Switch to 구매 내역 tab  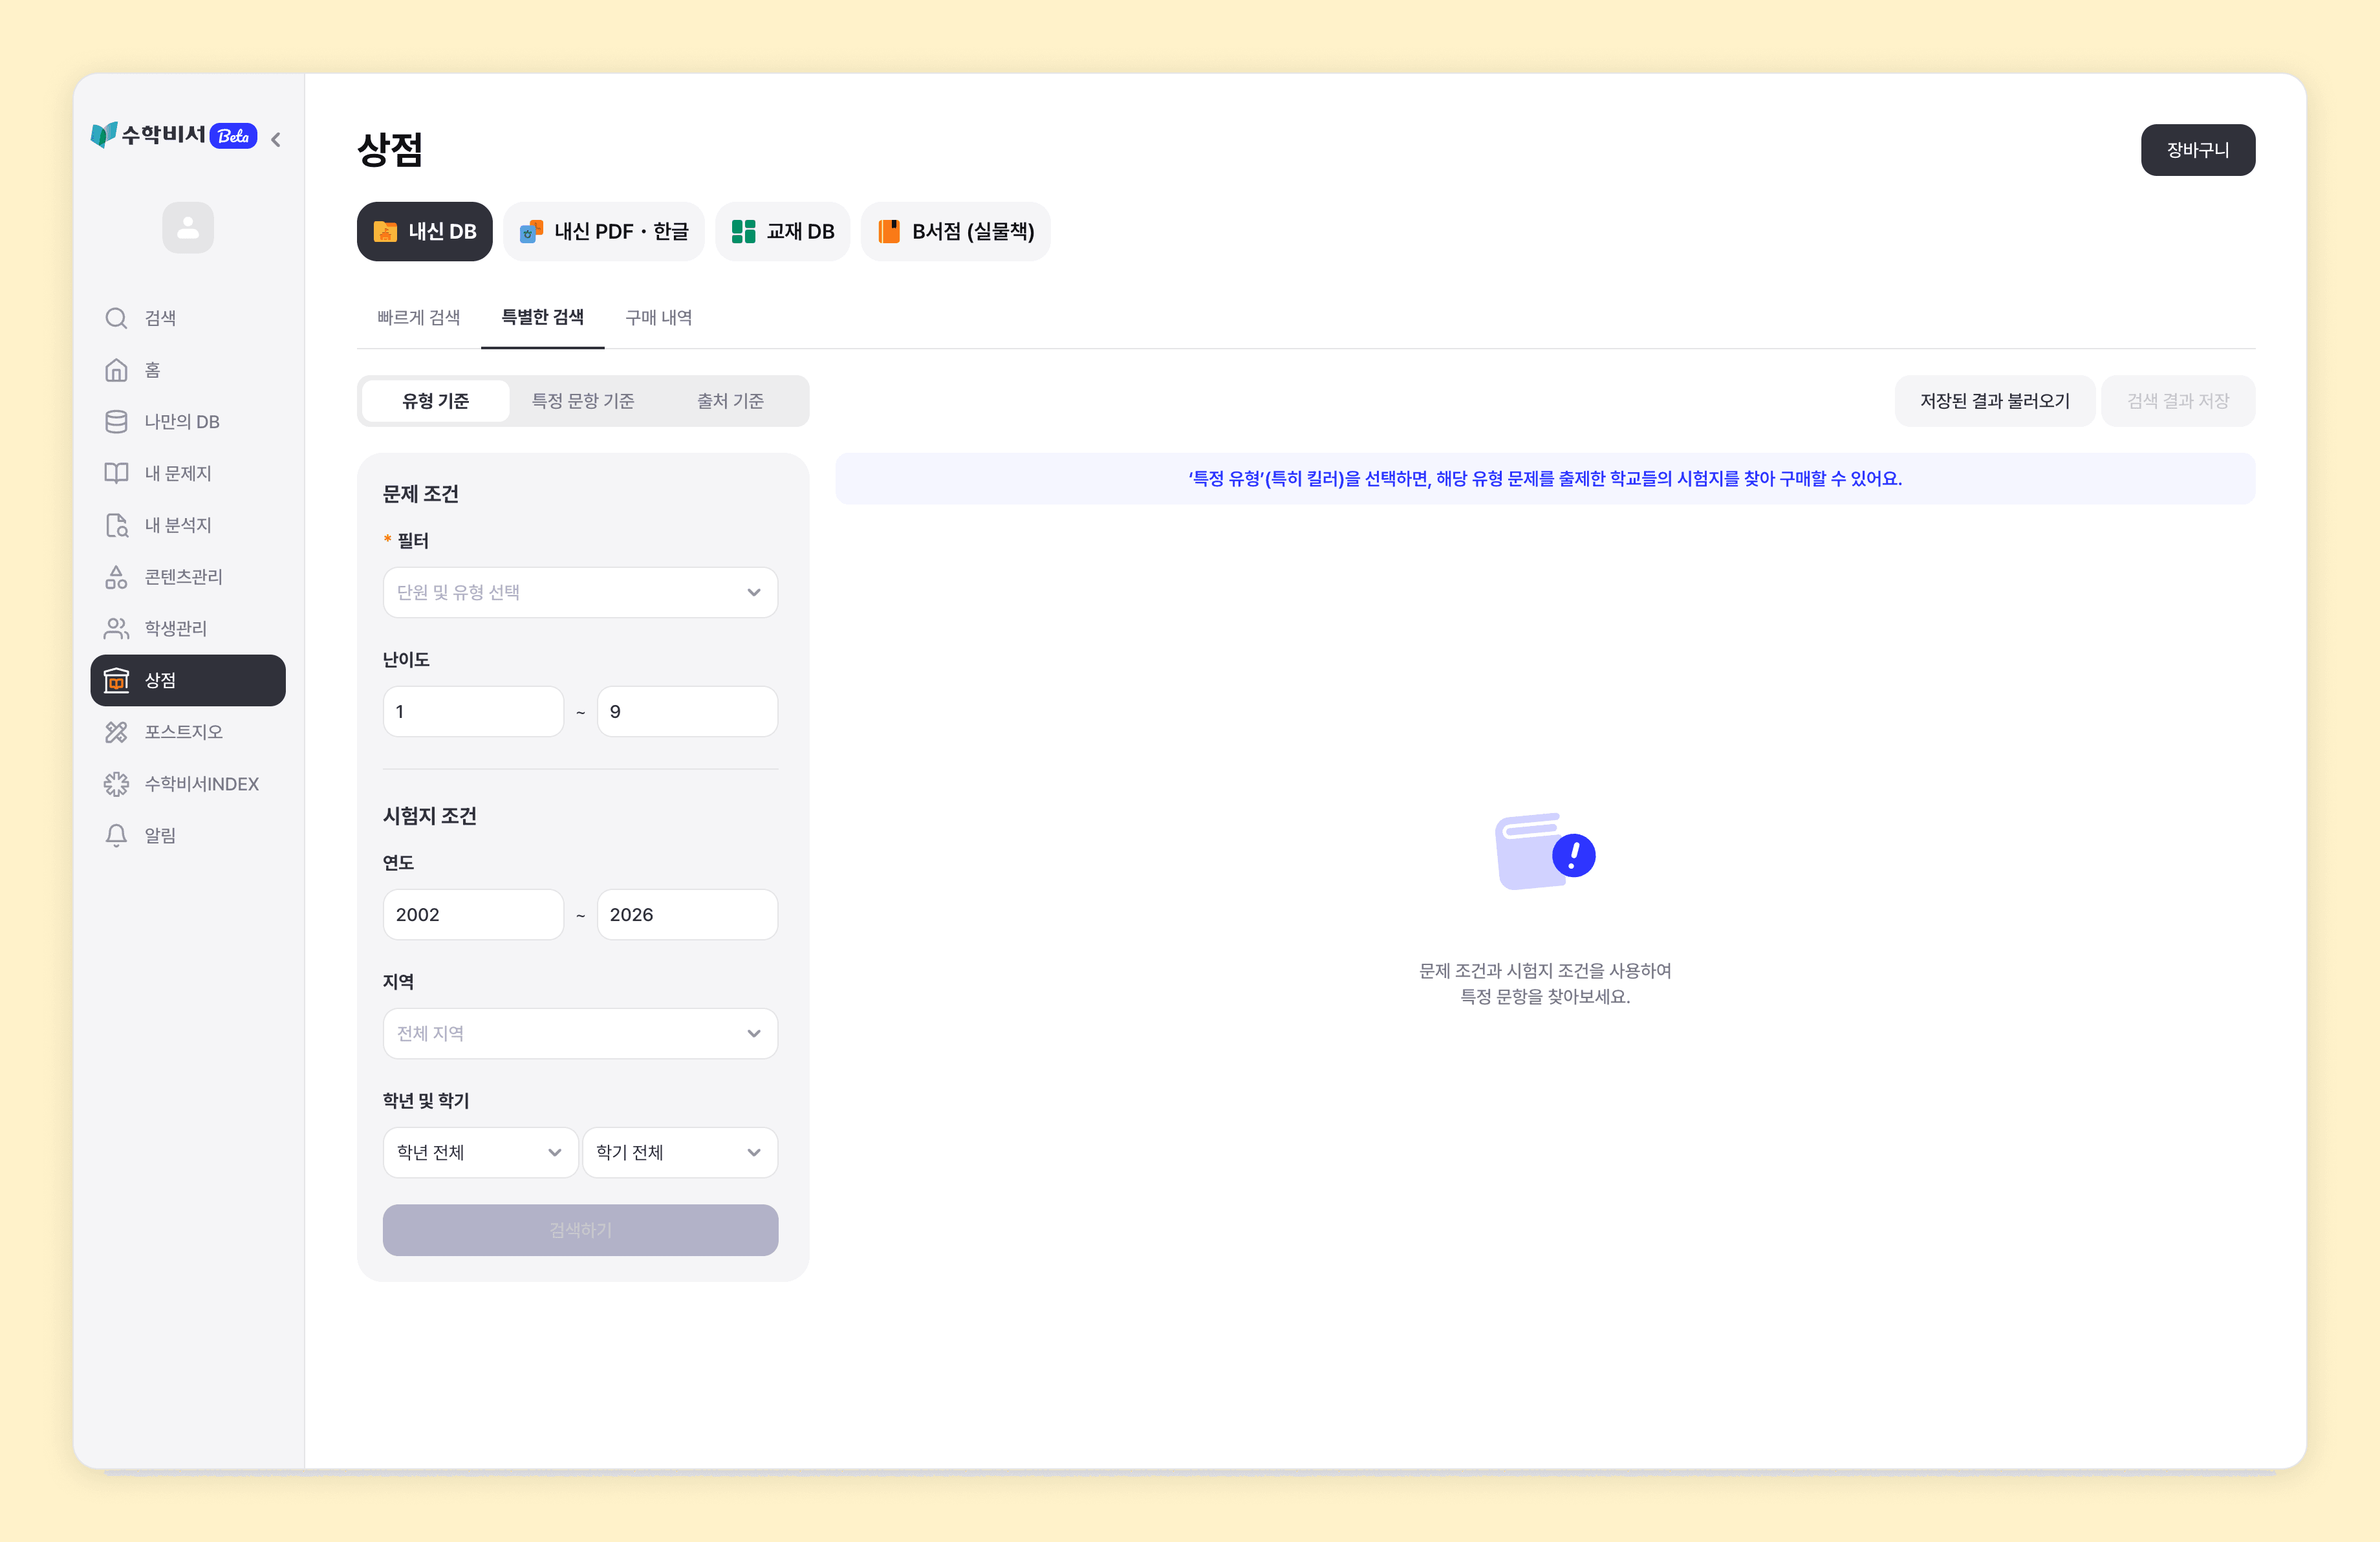(x=658, y=317)
